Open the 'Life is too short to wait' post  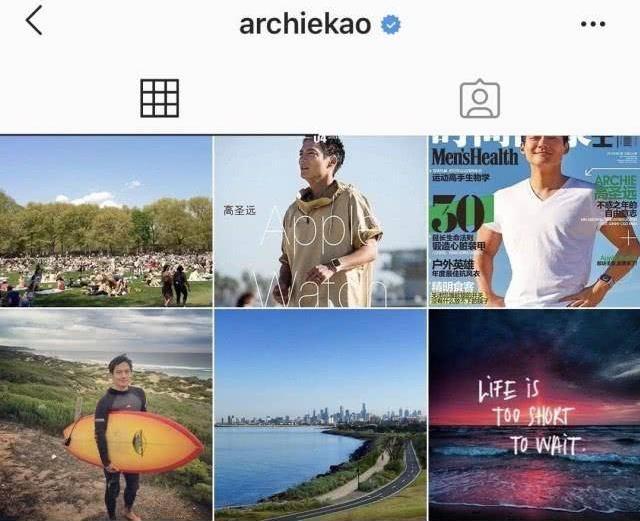click(x=534, y=415)
